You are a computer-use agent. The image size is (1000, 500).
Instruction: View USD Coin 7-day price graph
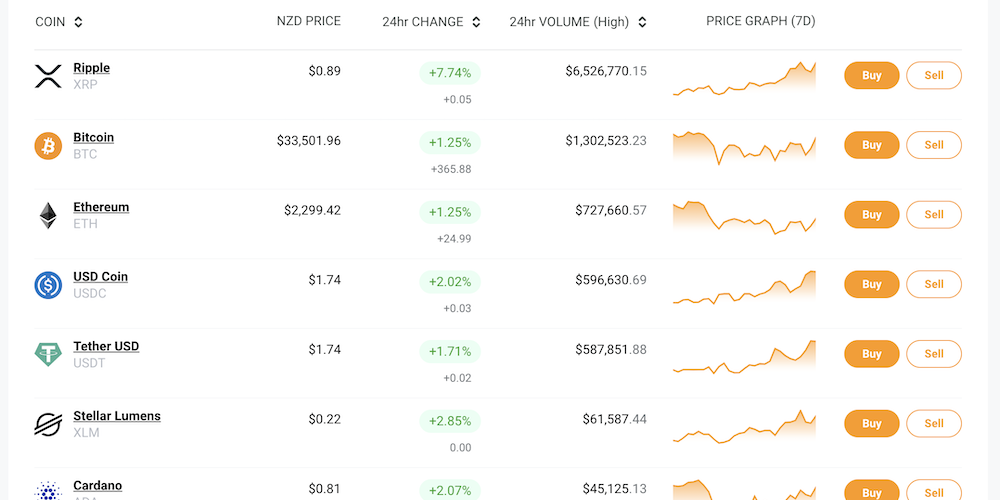[x=744, y=287]
